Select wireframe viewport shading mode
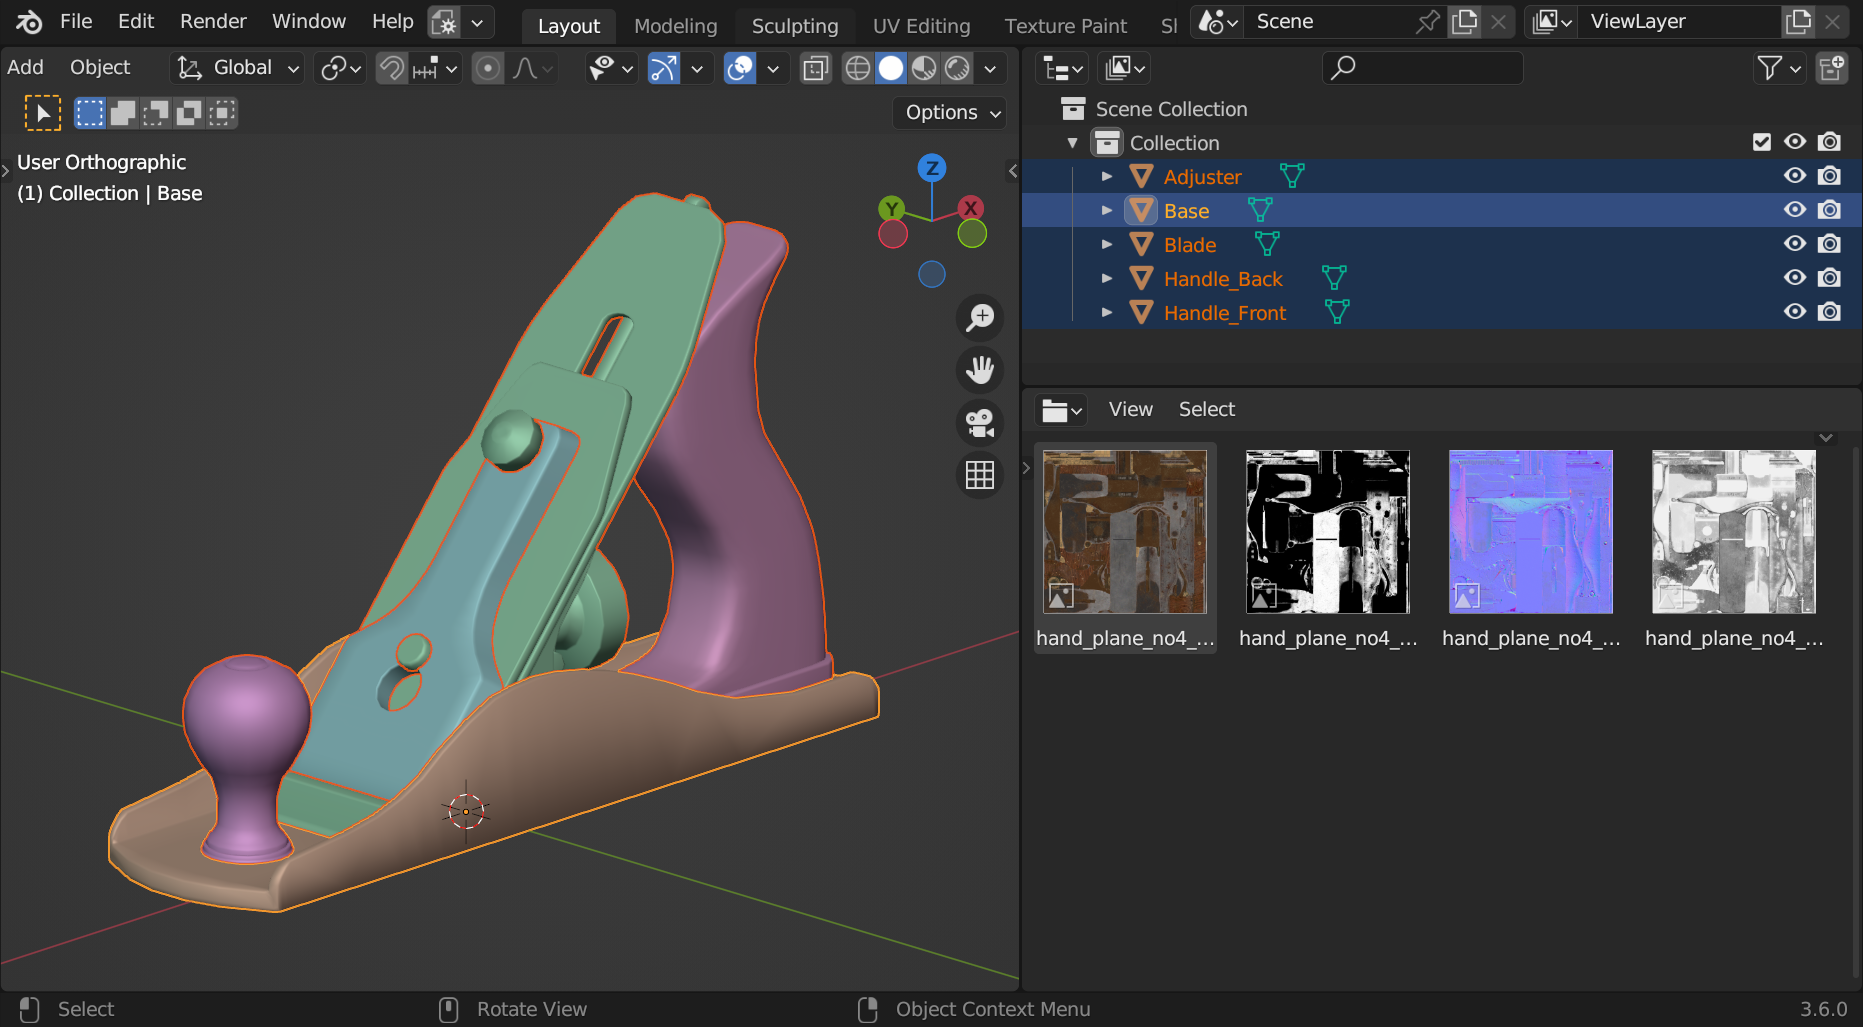This screenshot has width=1863, height=1027. pyautogui.click(x=857, y=68)
